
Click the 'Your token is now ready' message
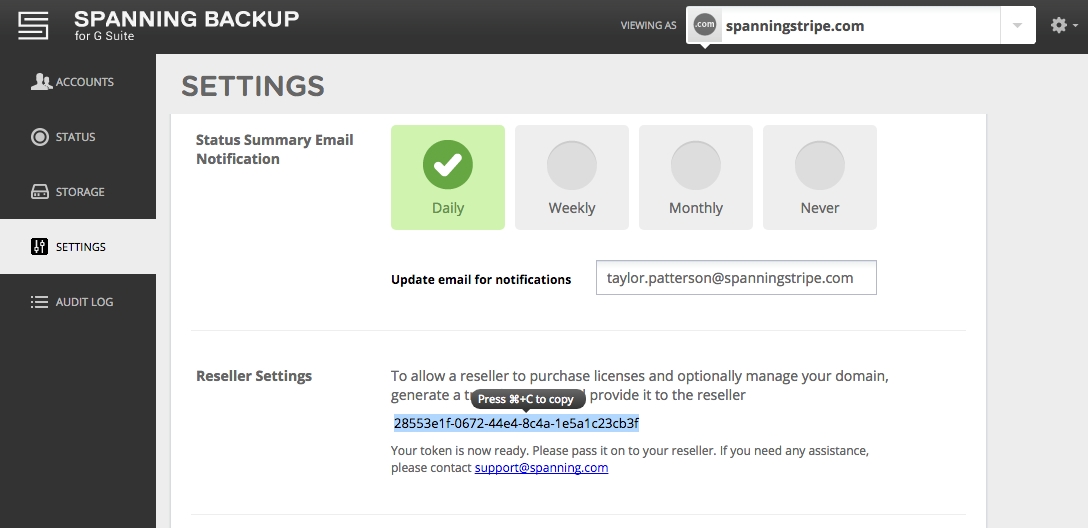tap(629, 459)
